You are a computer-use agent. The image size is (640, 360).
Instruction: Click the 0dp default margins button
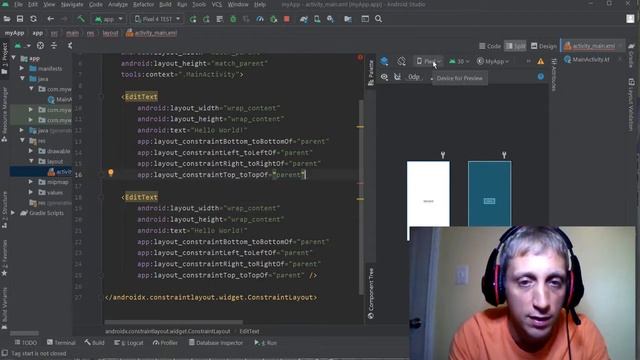(x=413, y=77)
